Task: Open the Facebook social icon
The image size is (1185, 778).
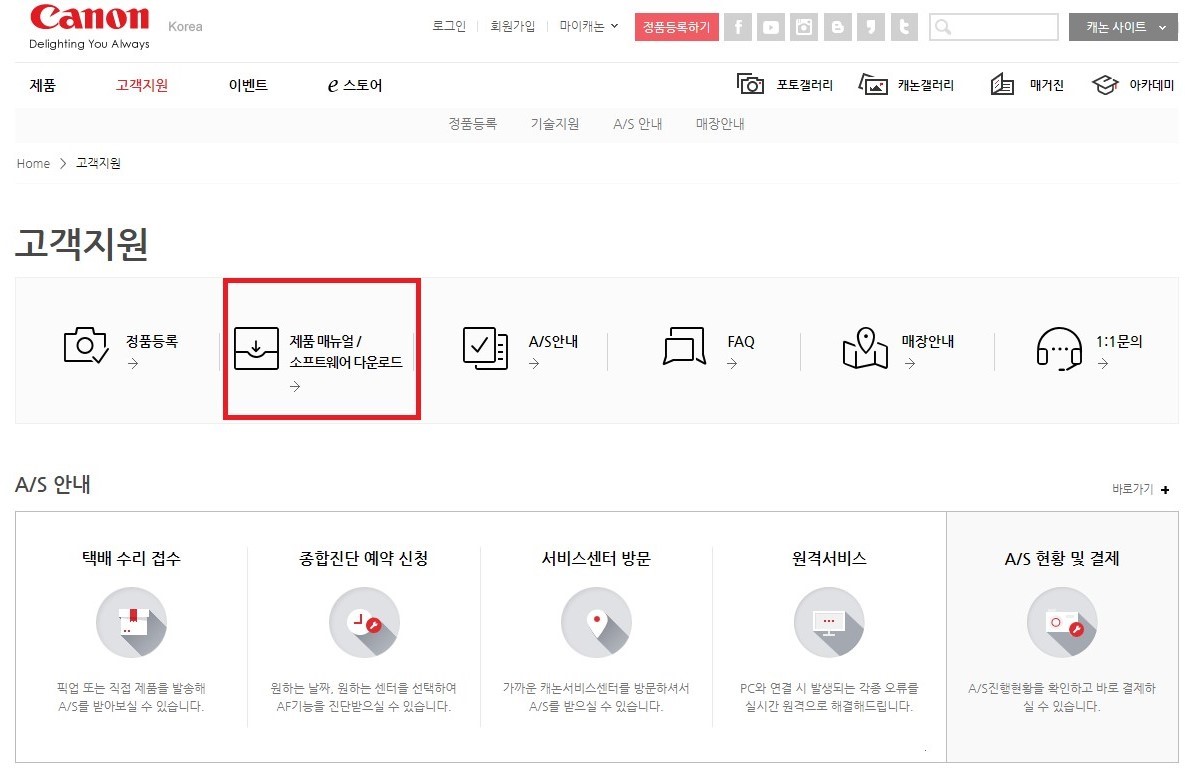Action: click(x=738, y=27)
